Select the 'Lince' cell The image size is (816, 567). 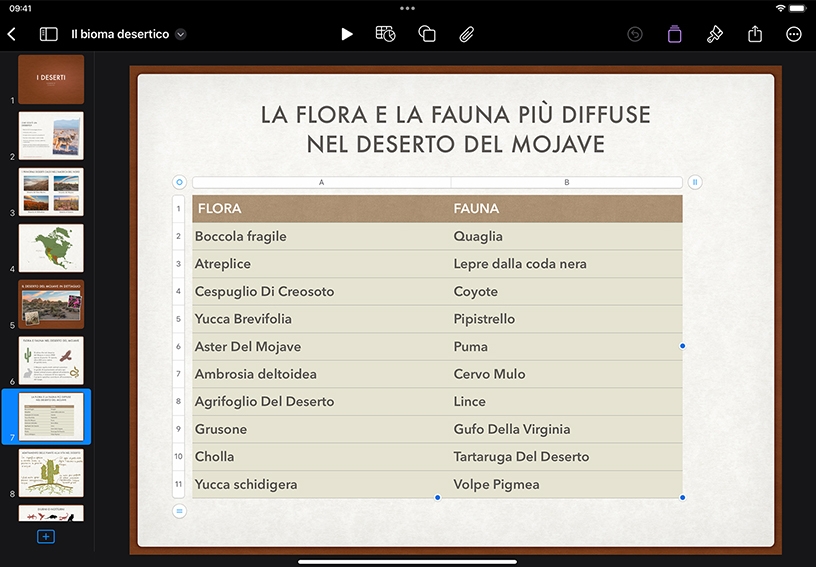tap(567, 402)
